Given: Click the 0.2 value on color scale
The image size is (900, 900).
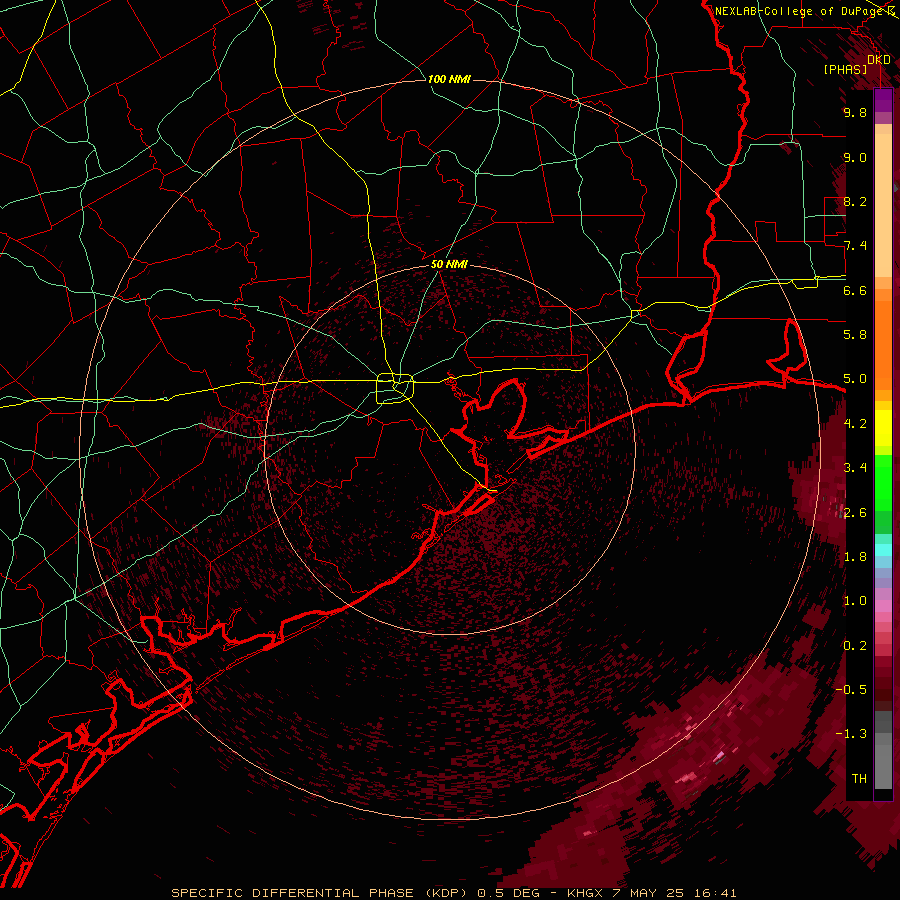Looking at the screenshot, I should coord(855,646).
